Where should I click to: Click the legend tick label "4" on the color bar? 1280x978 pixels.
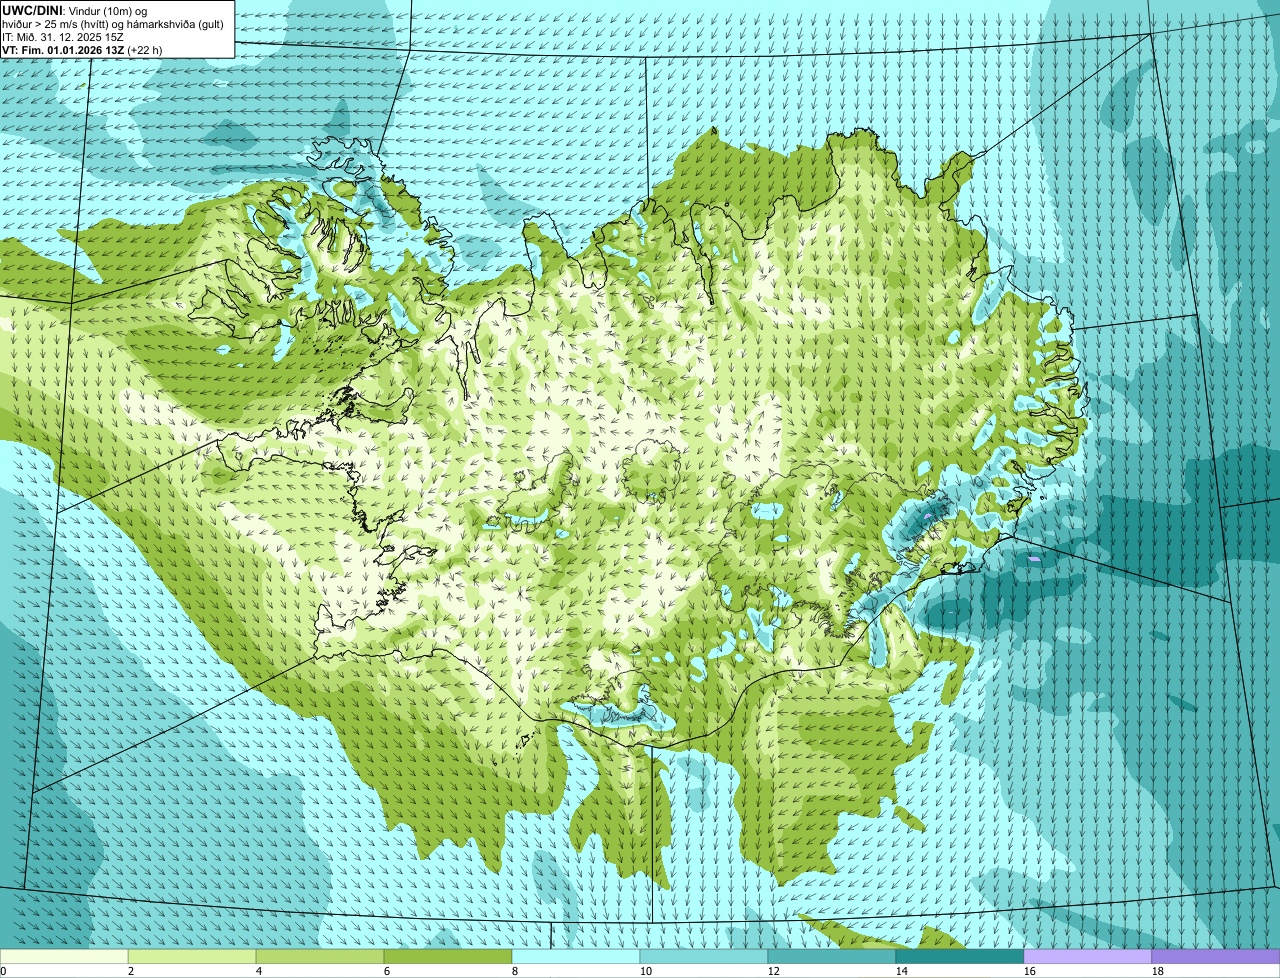pos(258,971)
